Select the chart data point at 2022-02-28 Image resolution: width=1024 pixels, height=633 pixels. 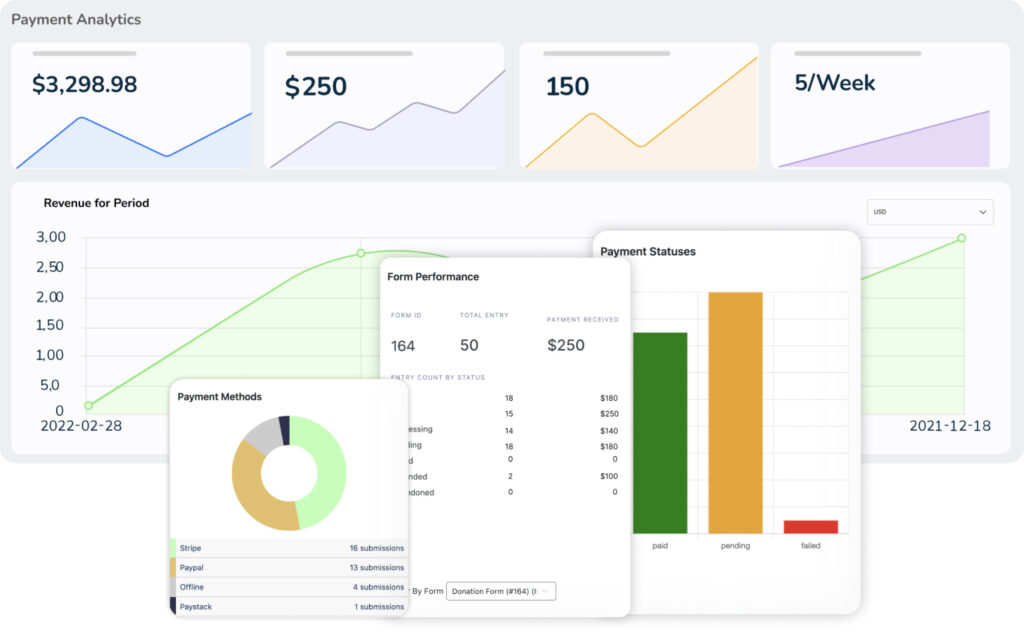click(89, 405)
